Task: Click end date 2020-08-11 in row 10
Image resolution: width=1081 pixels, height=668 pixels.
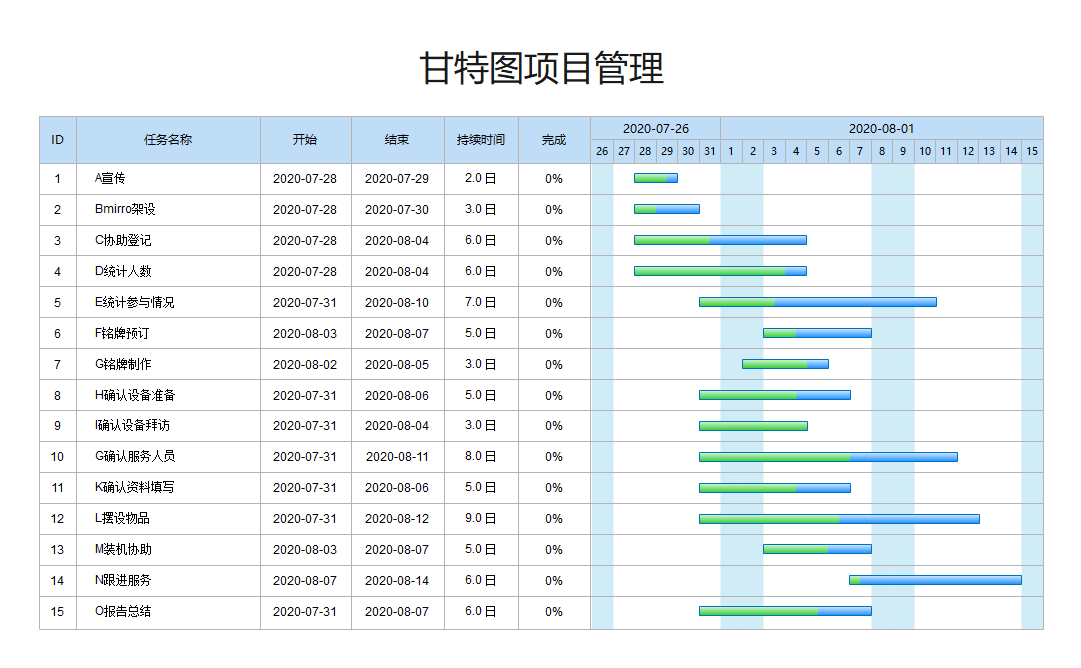Action: point(397,456)
